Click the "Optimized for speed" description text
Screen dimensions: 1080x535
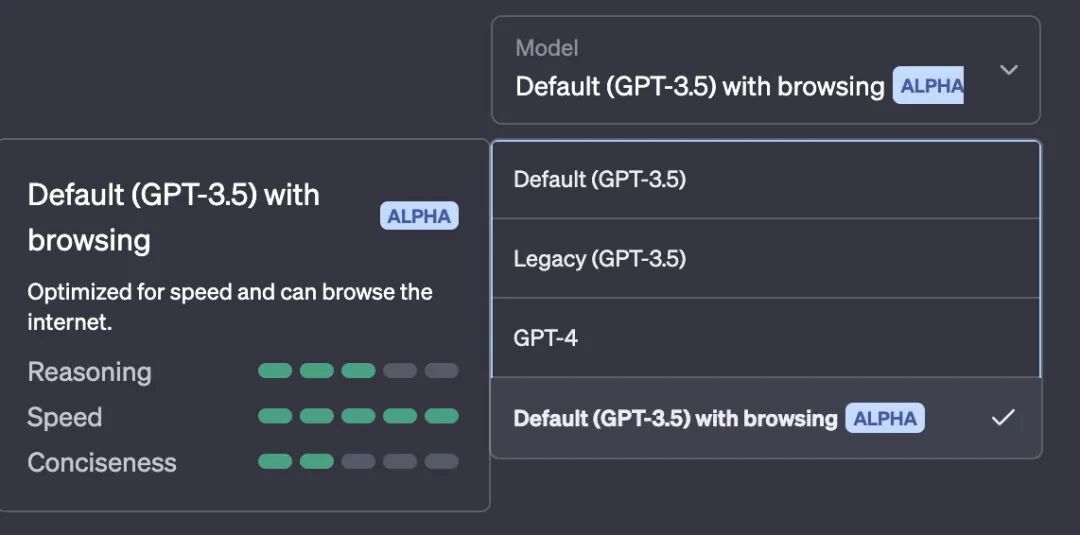tap(229, 306)
